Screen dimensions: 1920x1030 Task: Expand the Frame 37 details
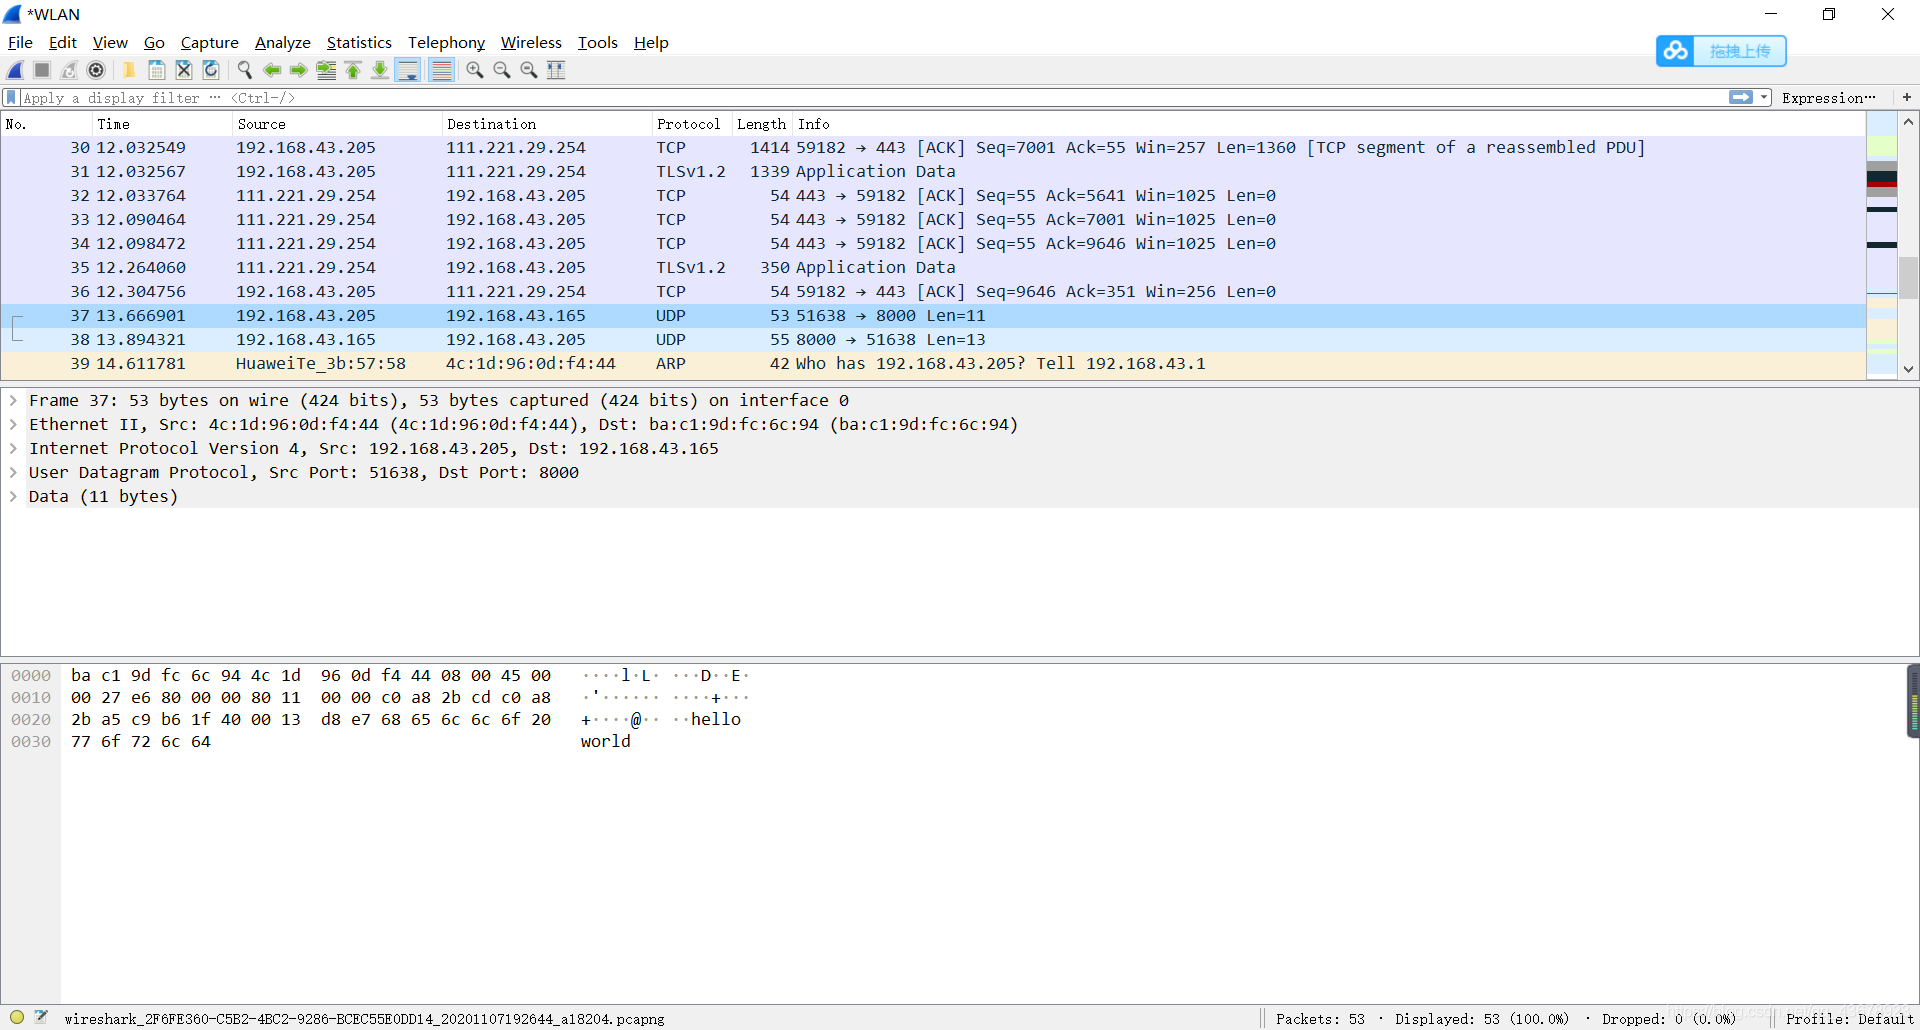(13, 400)
